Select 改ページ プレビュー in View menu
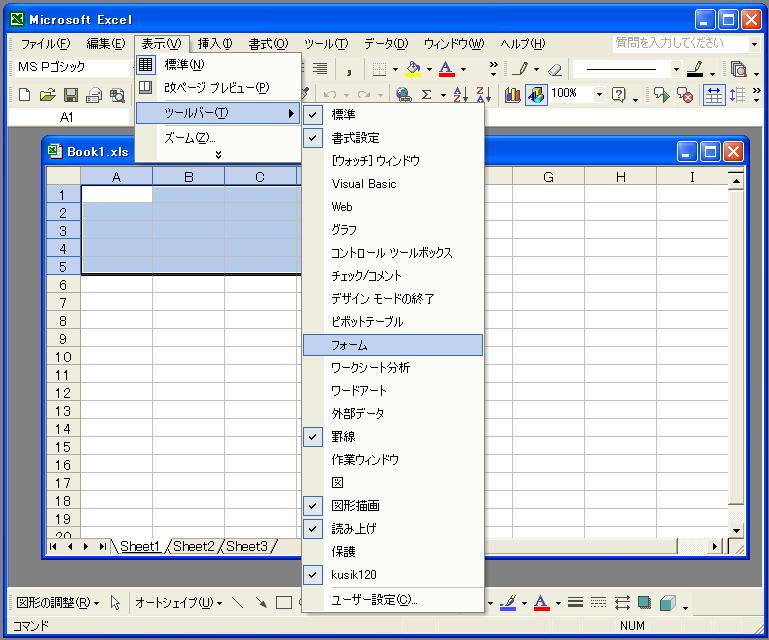 click(x=218, y=88)
